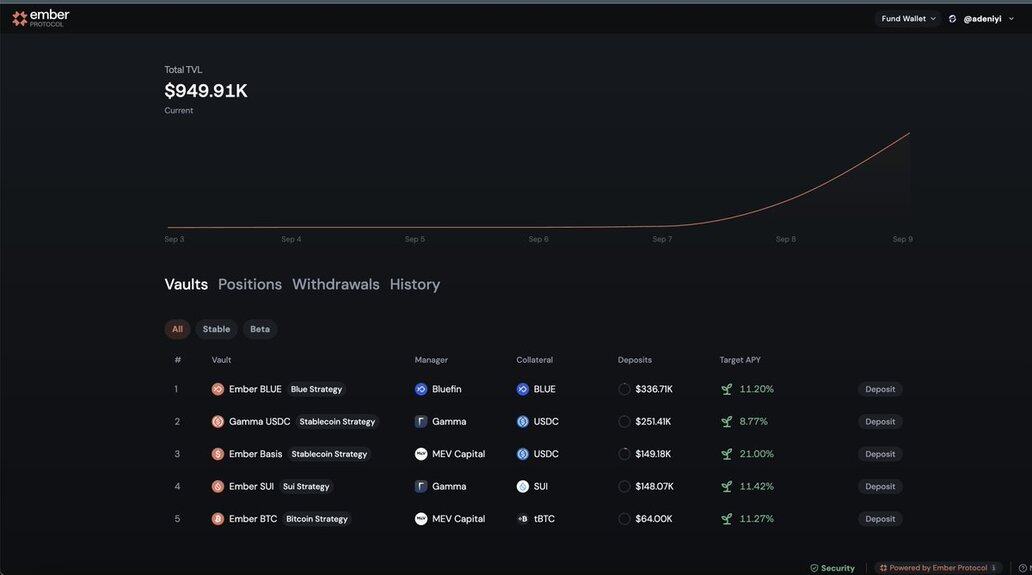Click the Stablecoin Strategy tag on Ember Basis
Viewport: 1032px width, 575px height.
tap(329, 454)
